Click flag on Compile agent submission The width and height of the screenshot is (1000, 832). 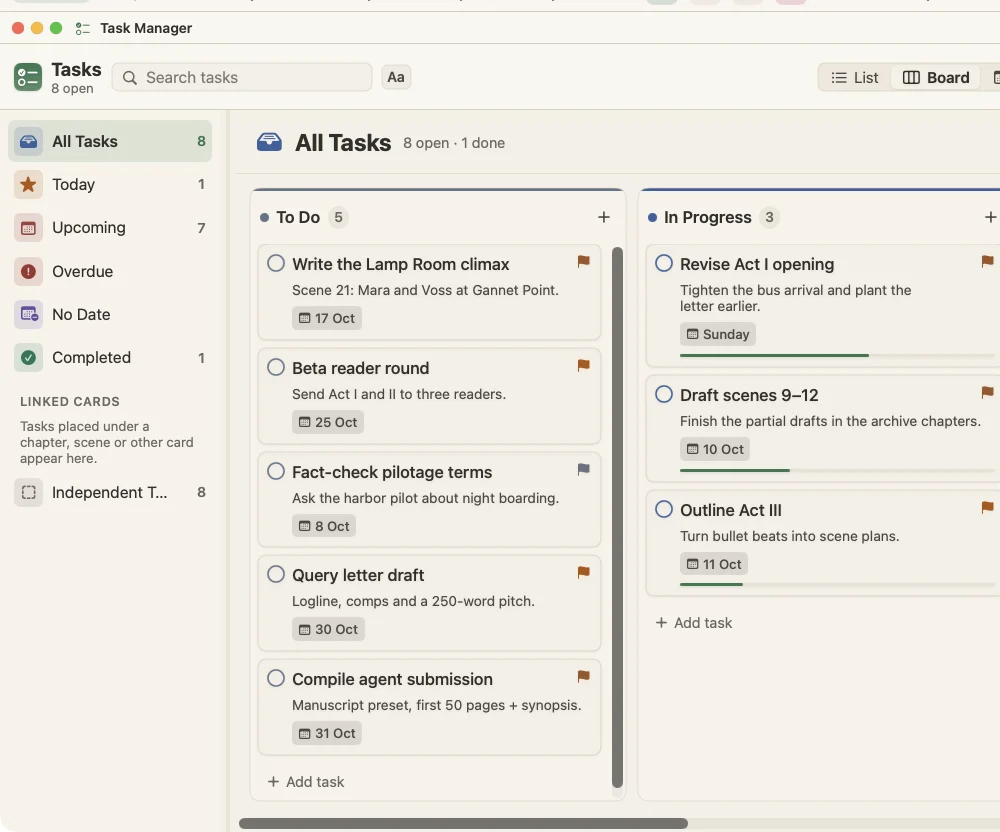coord(584,676)
